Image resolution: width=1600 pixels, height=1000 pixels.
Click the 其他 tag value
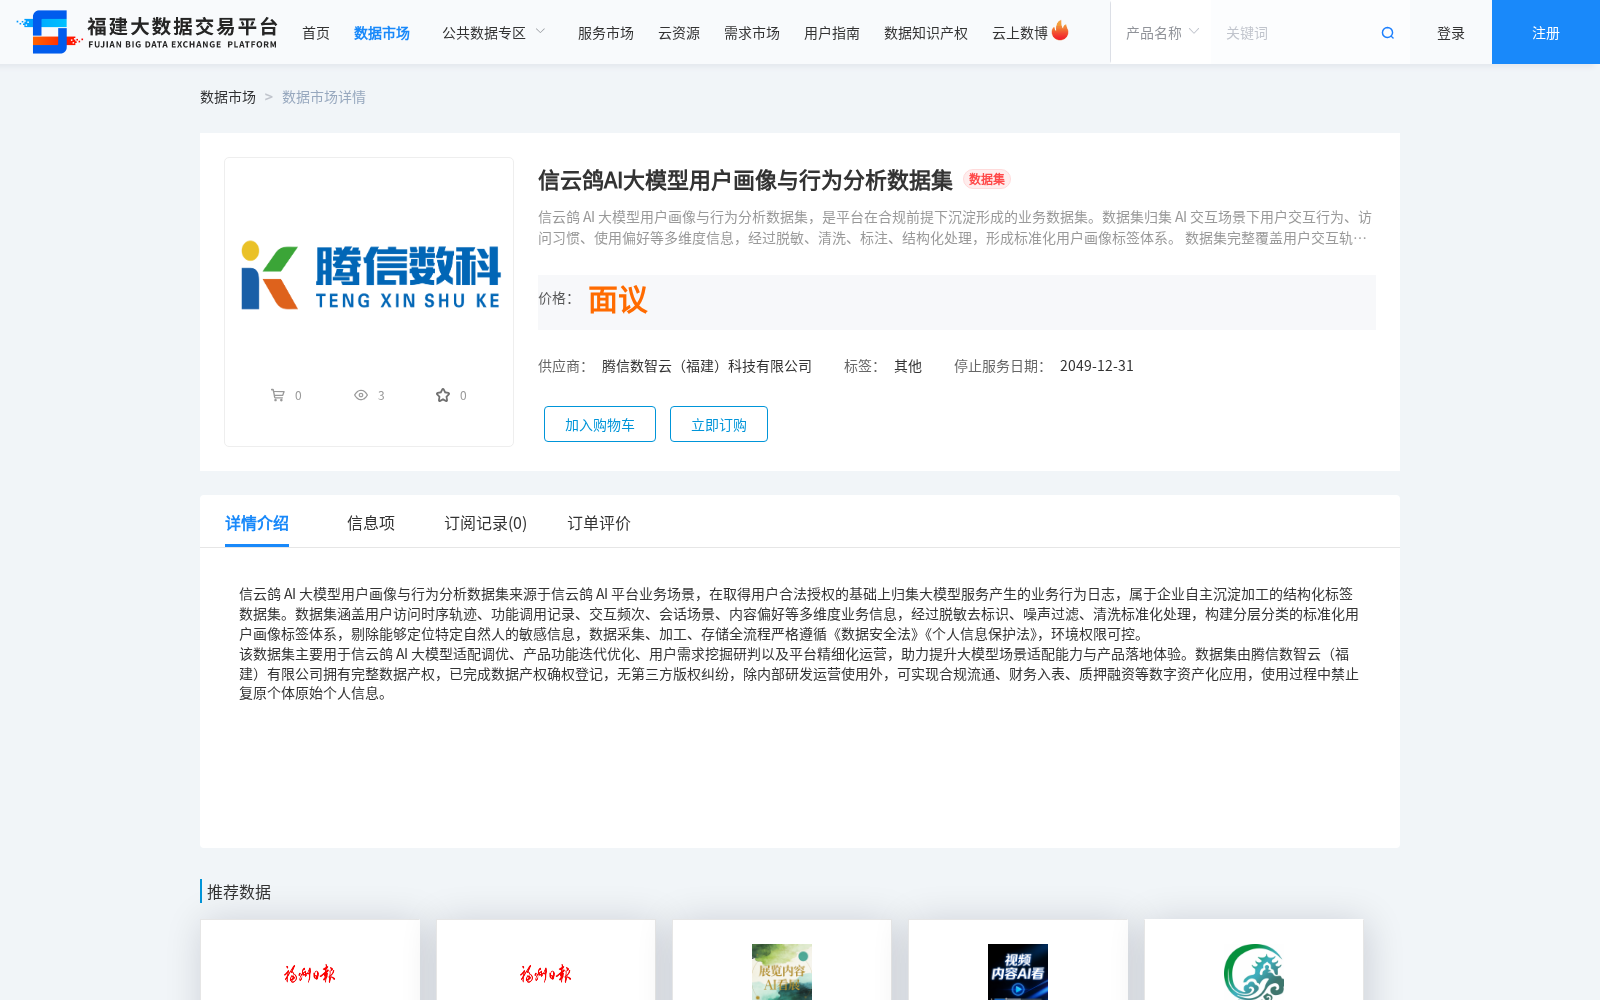click(x=908, y=366)
